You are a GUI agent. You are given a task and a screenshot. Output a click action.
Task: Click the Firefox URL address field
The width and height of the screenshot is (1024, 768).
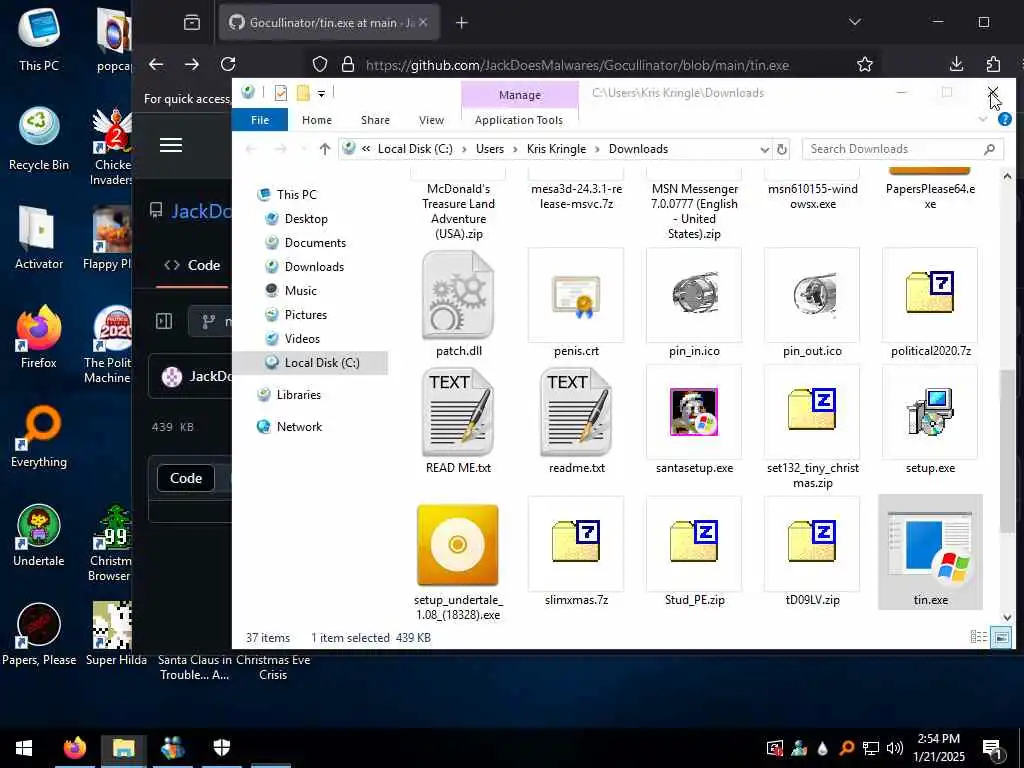(x=577, y=65)
